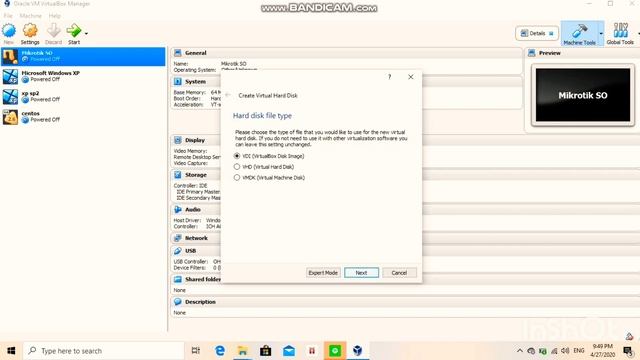Open the Machine menu

click(31, 16)
